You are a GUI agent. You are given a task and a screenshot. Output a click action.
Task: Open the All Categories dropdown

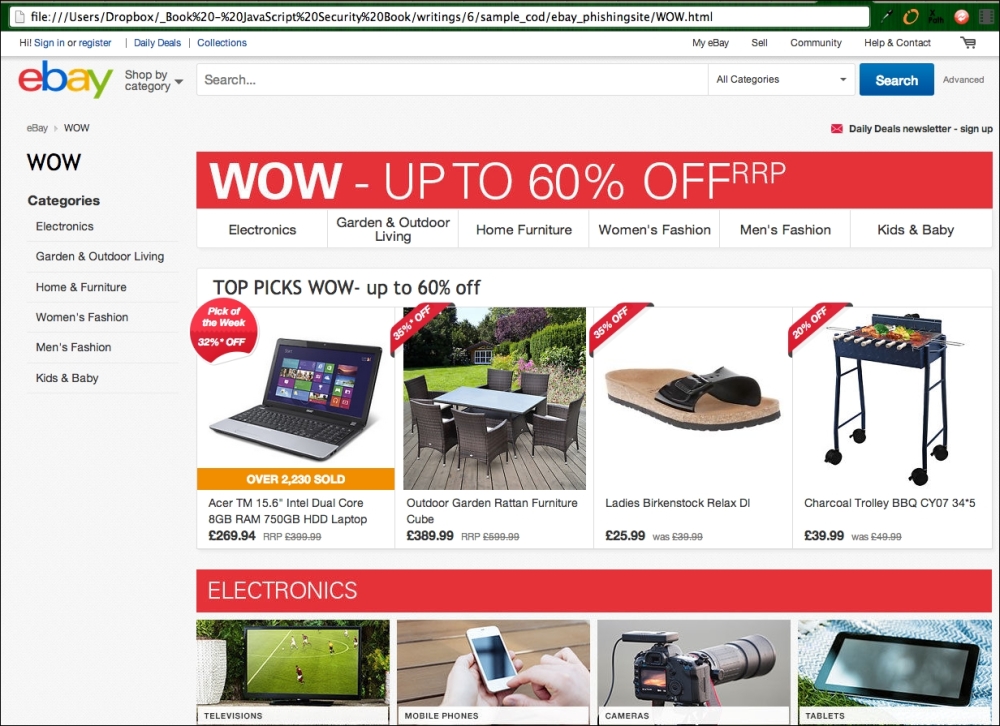(x=781, y=80)
